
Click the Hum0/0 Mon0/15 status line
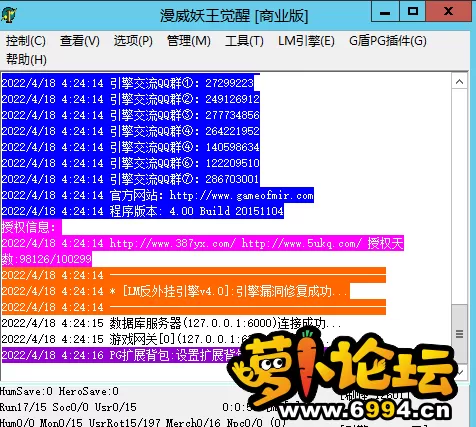click(143, 422)
